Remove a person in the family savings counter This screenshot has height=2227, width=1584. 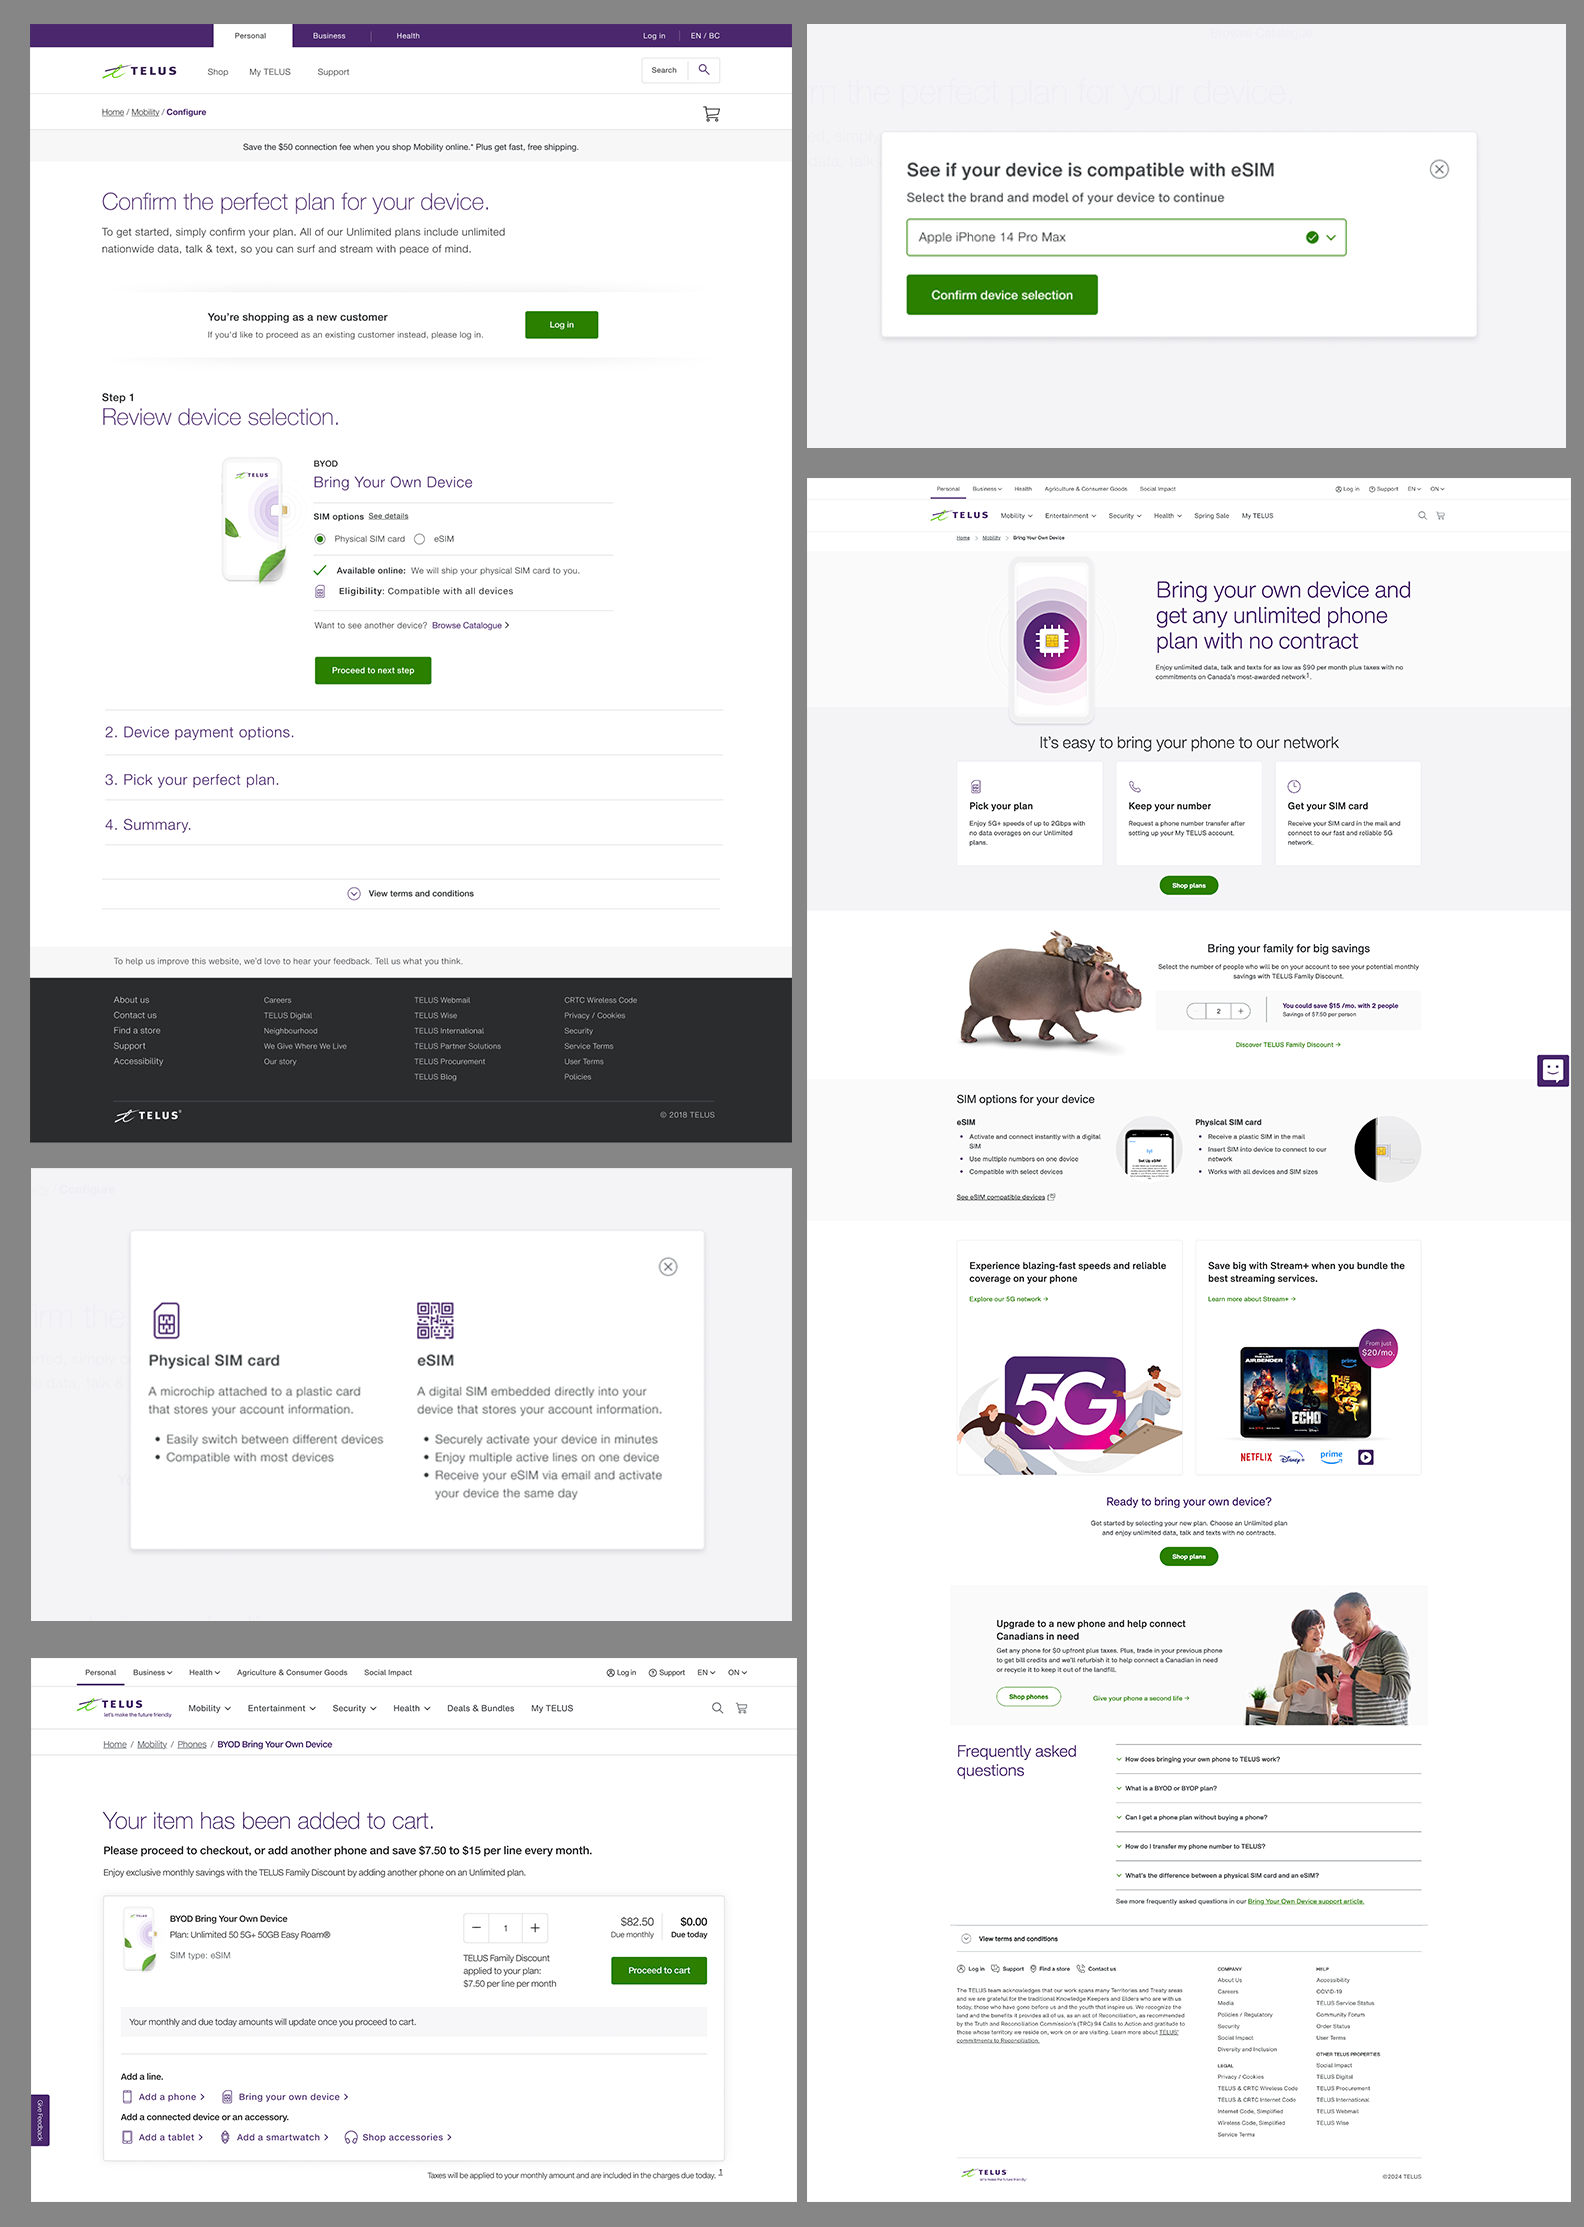(x=1196, y=1011)
